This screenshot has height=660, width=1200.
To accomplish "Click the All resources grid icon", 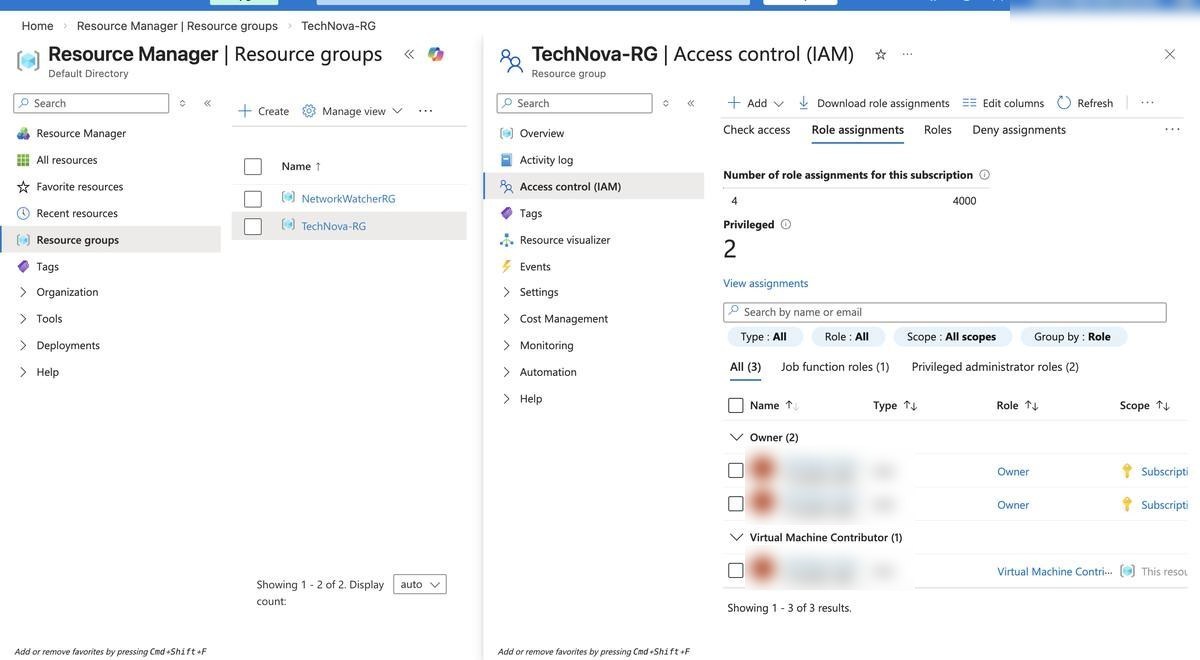I will 23,160.
